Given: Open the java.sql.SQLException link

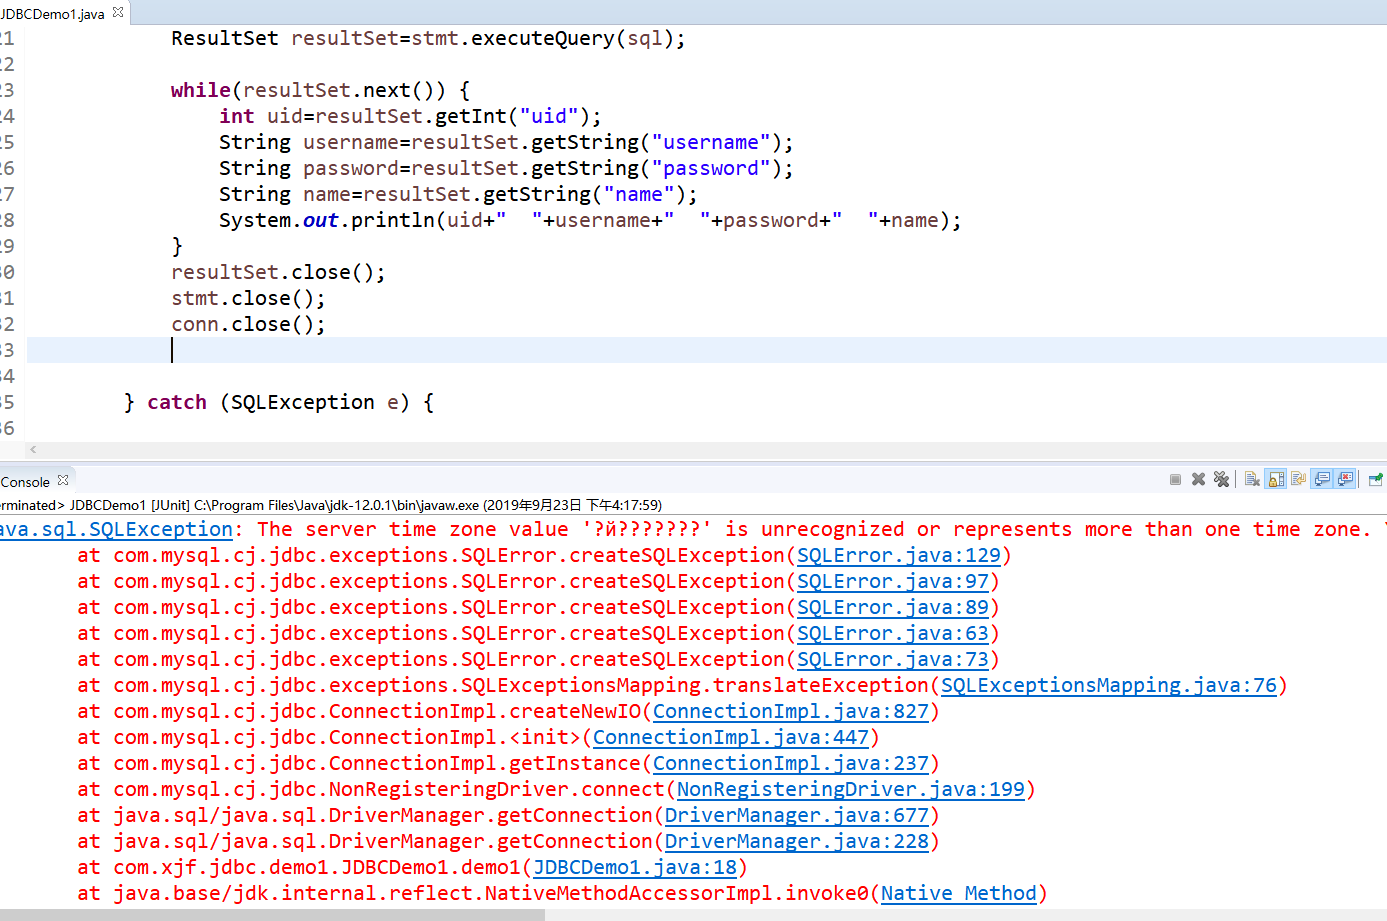Looking at the screenshot, I should (115, 529).
